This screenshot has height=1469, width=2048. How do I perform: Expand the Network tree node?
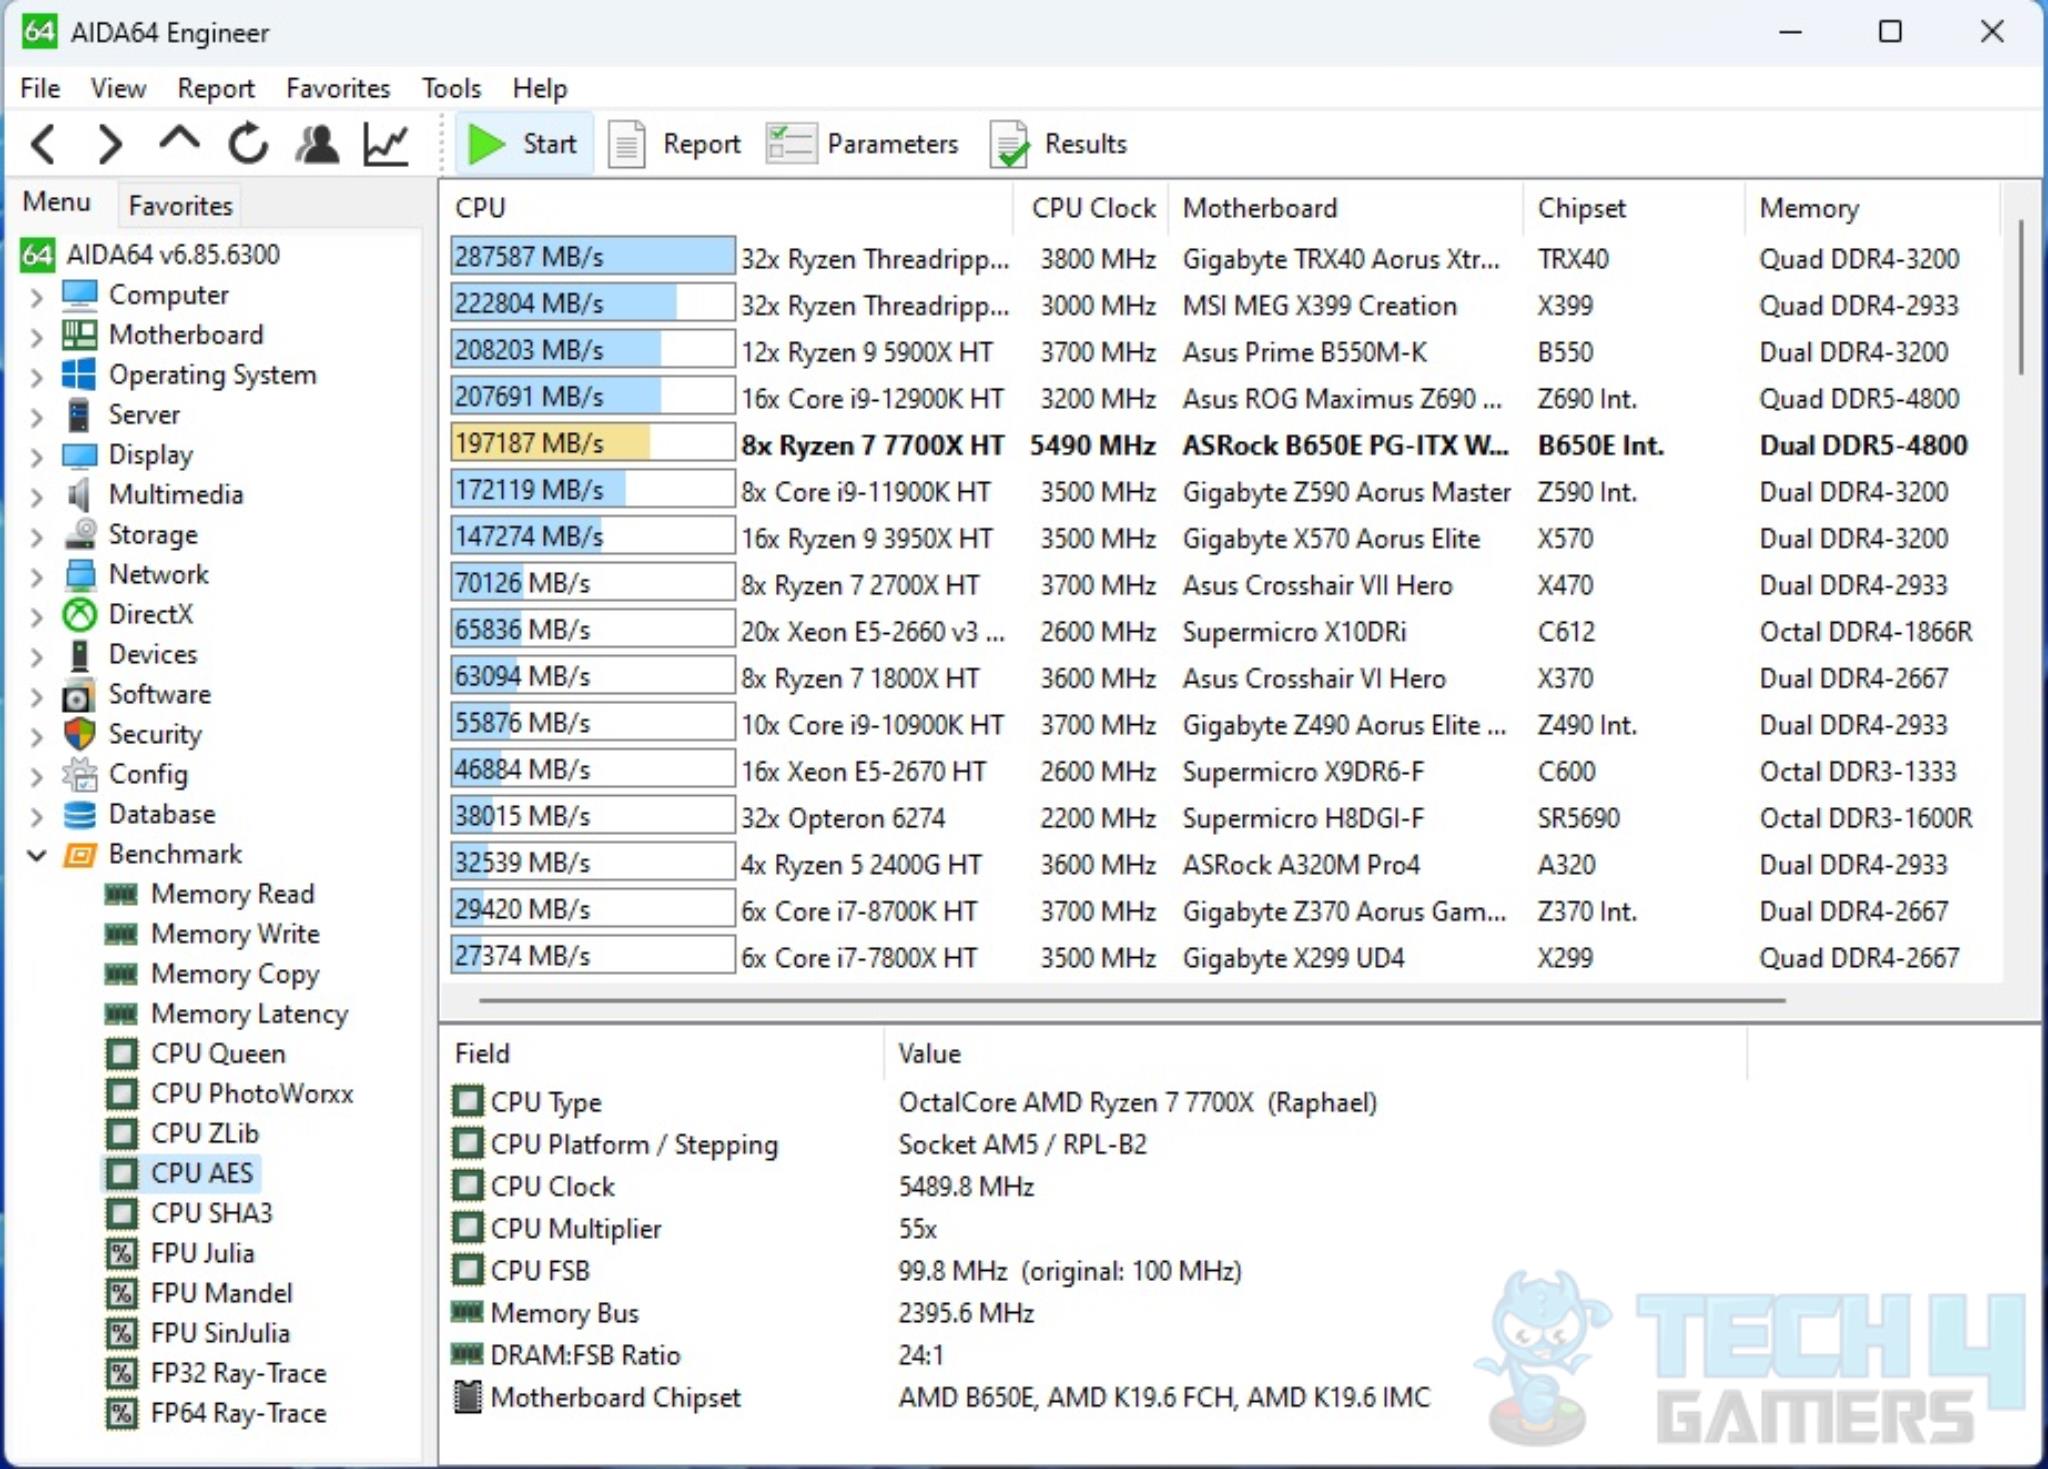(36, 577)
